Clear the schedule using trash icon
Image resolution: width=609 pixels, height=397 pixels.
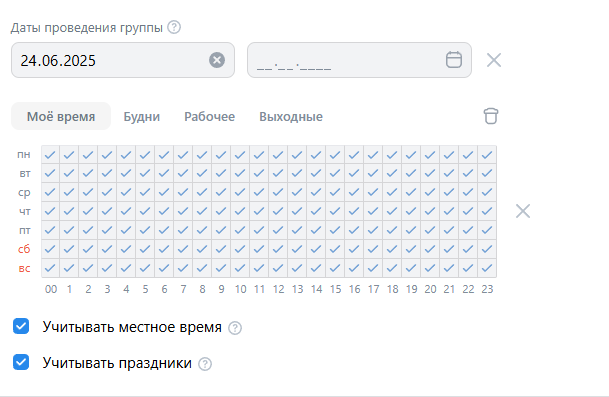pyautogui.click(x=491, y=116)
